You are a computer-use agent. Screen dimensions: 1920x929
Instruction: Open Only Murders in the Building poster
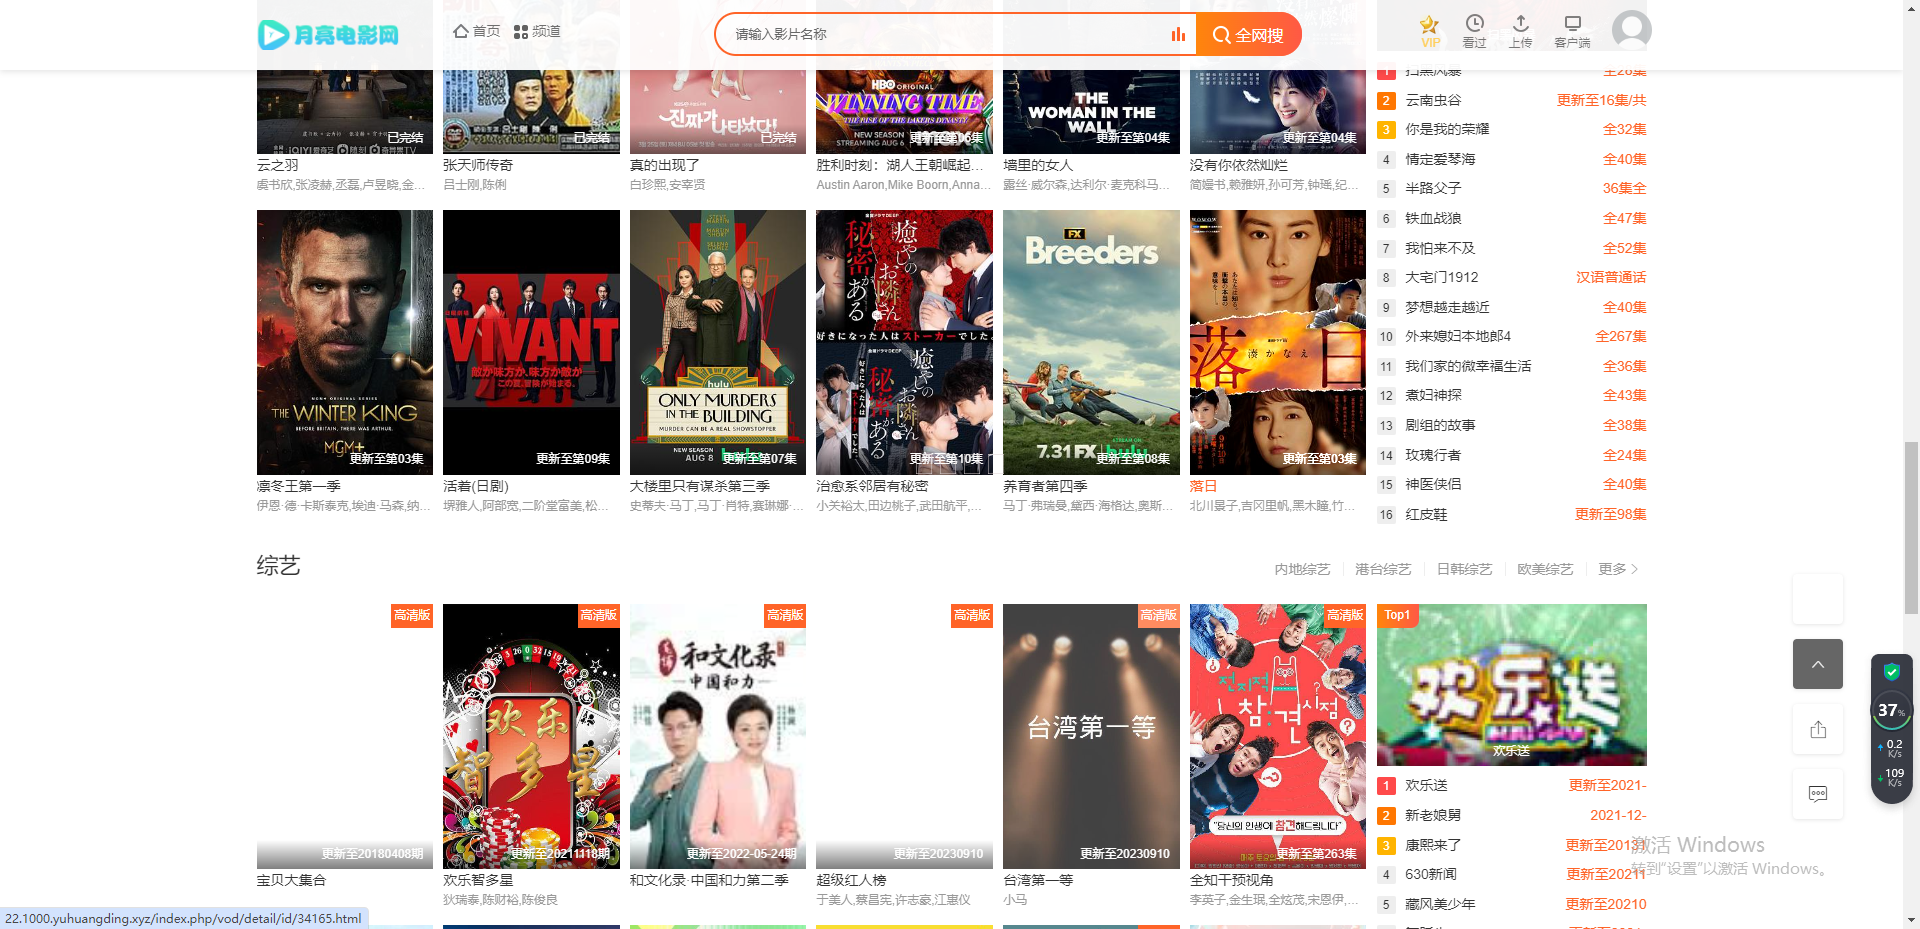(x=718, y=342)
